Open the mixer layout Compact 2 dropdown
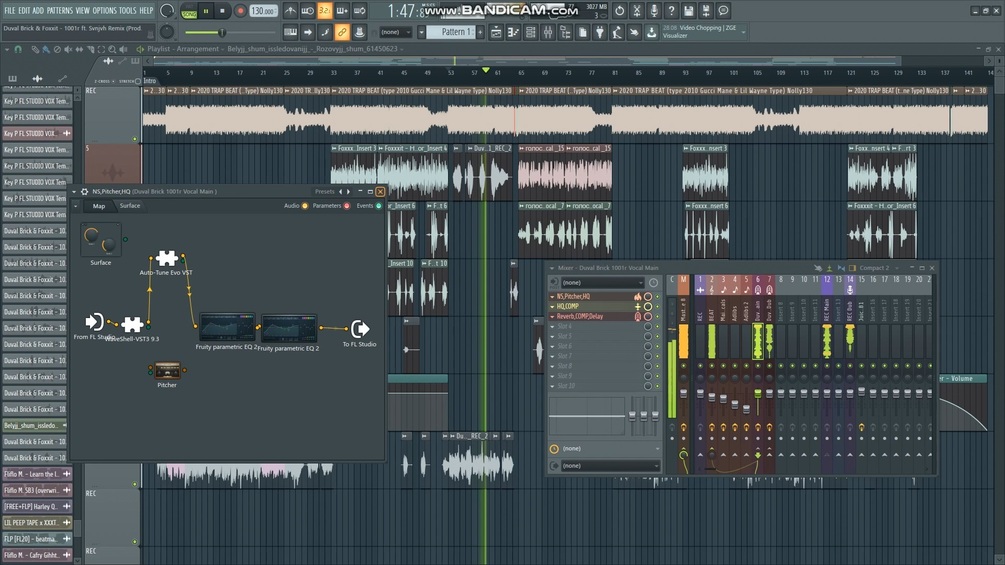Image resolution: width=1005 pixels, height=565 pixels. click(878, 268)
